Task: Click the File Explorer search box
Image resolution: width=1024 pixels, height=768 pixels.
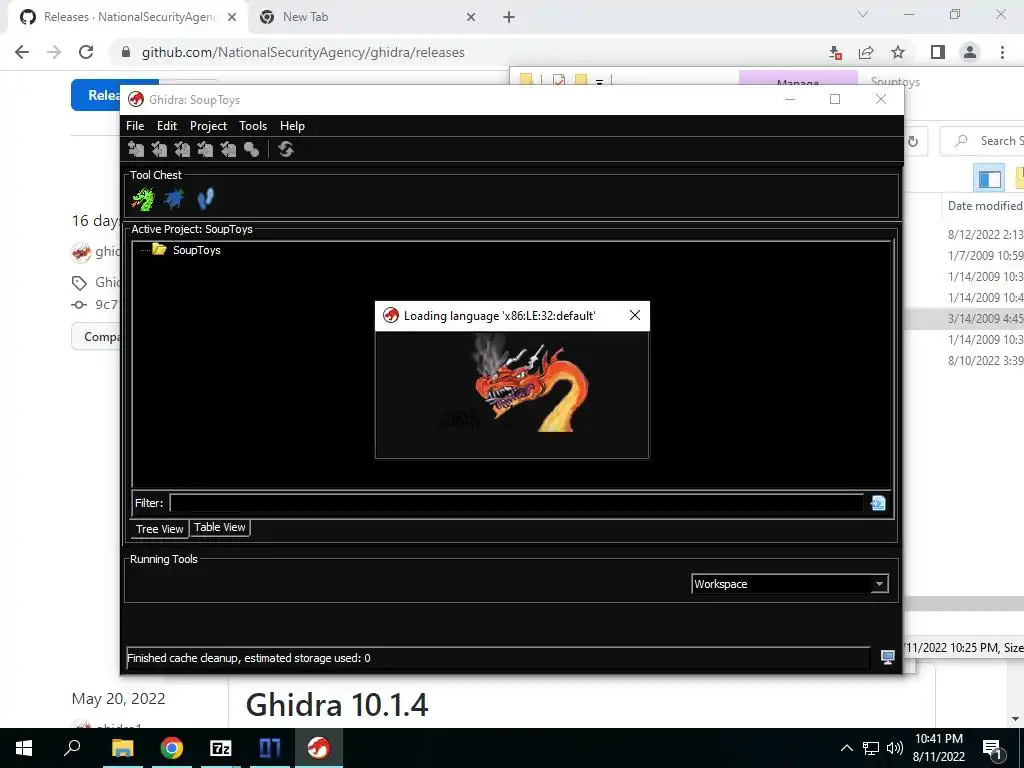Action: pos(982,141)
